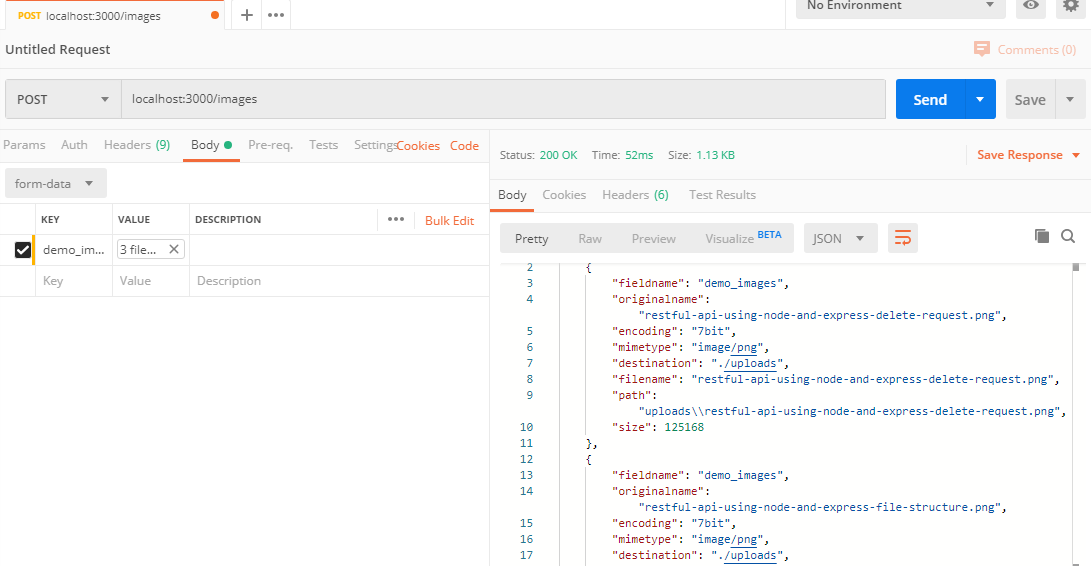This screenshot has width=1091, height=566.
Task: Open the JSON format dropdown
Action: click(840, 239)
